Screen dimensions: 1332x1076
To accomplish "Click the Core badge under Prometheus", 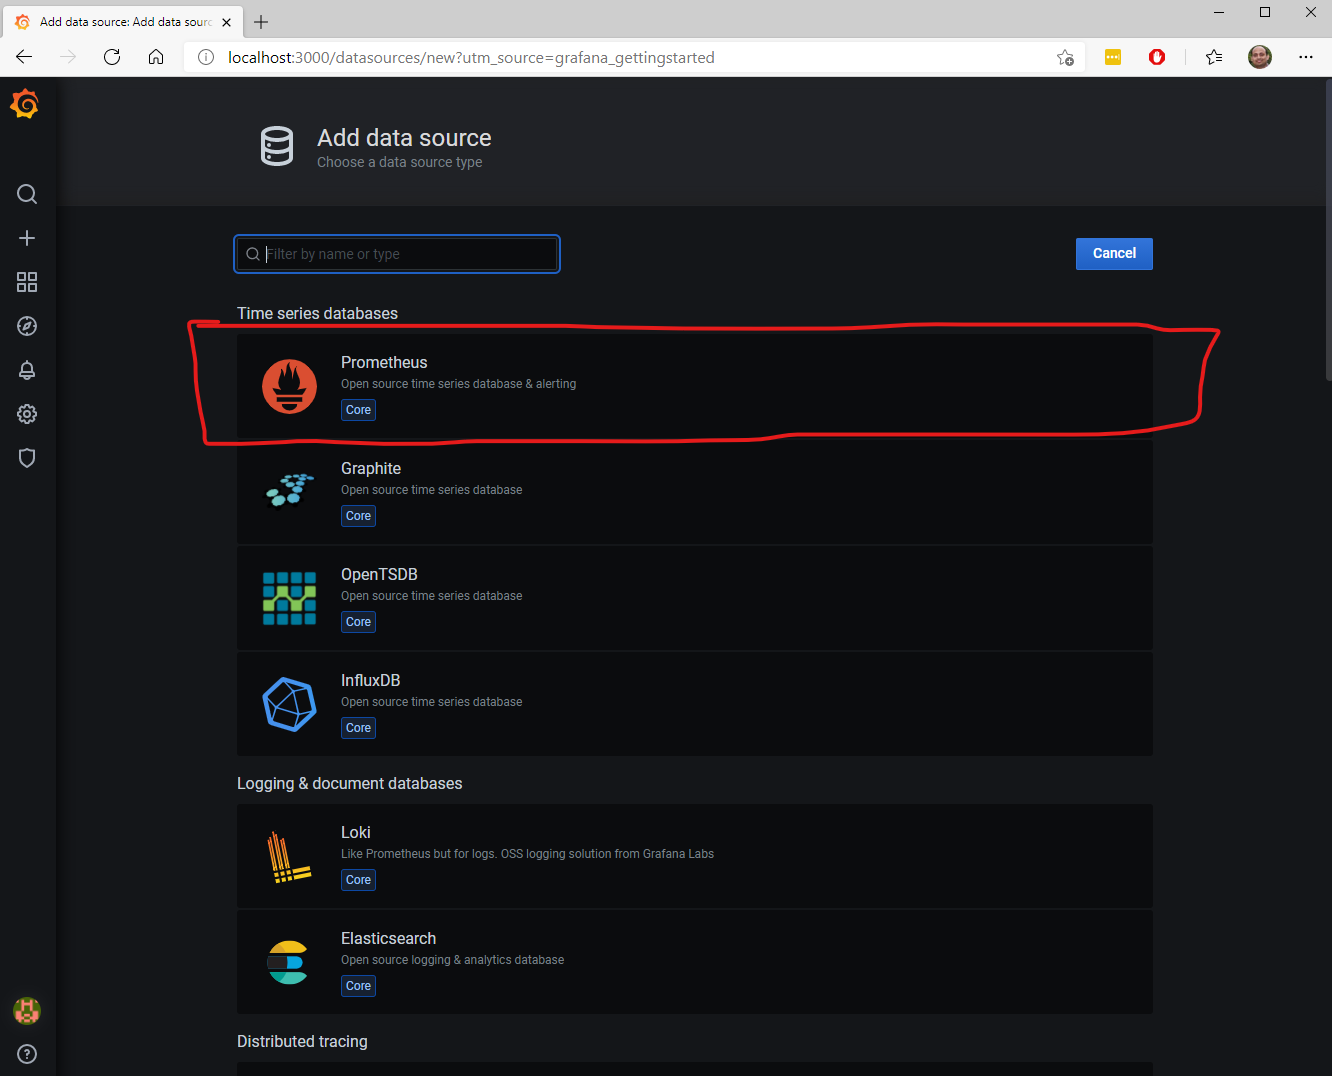I will (358, 410).
